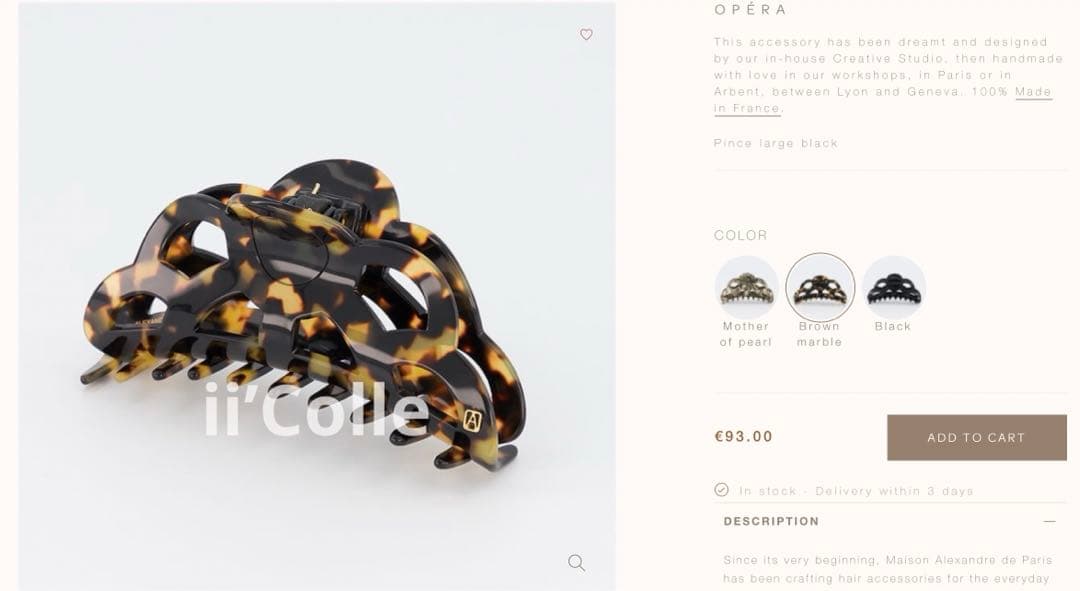Image resolution: width=1080 pixels, height=591 pixels.
Task: Pick the Black color swatch
Action: point(893,287)
